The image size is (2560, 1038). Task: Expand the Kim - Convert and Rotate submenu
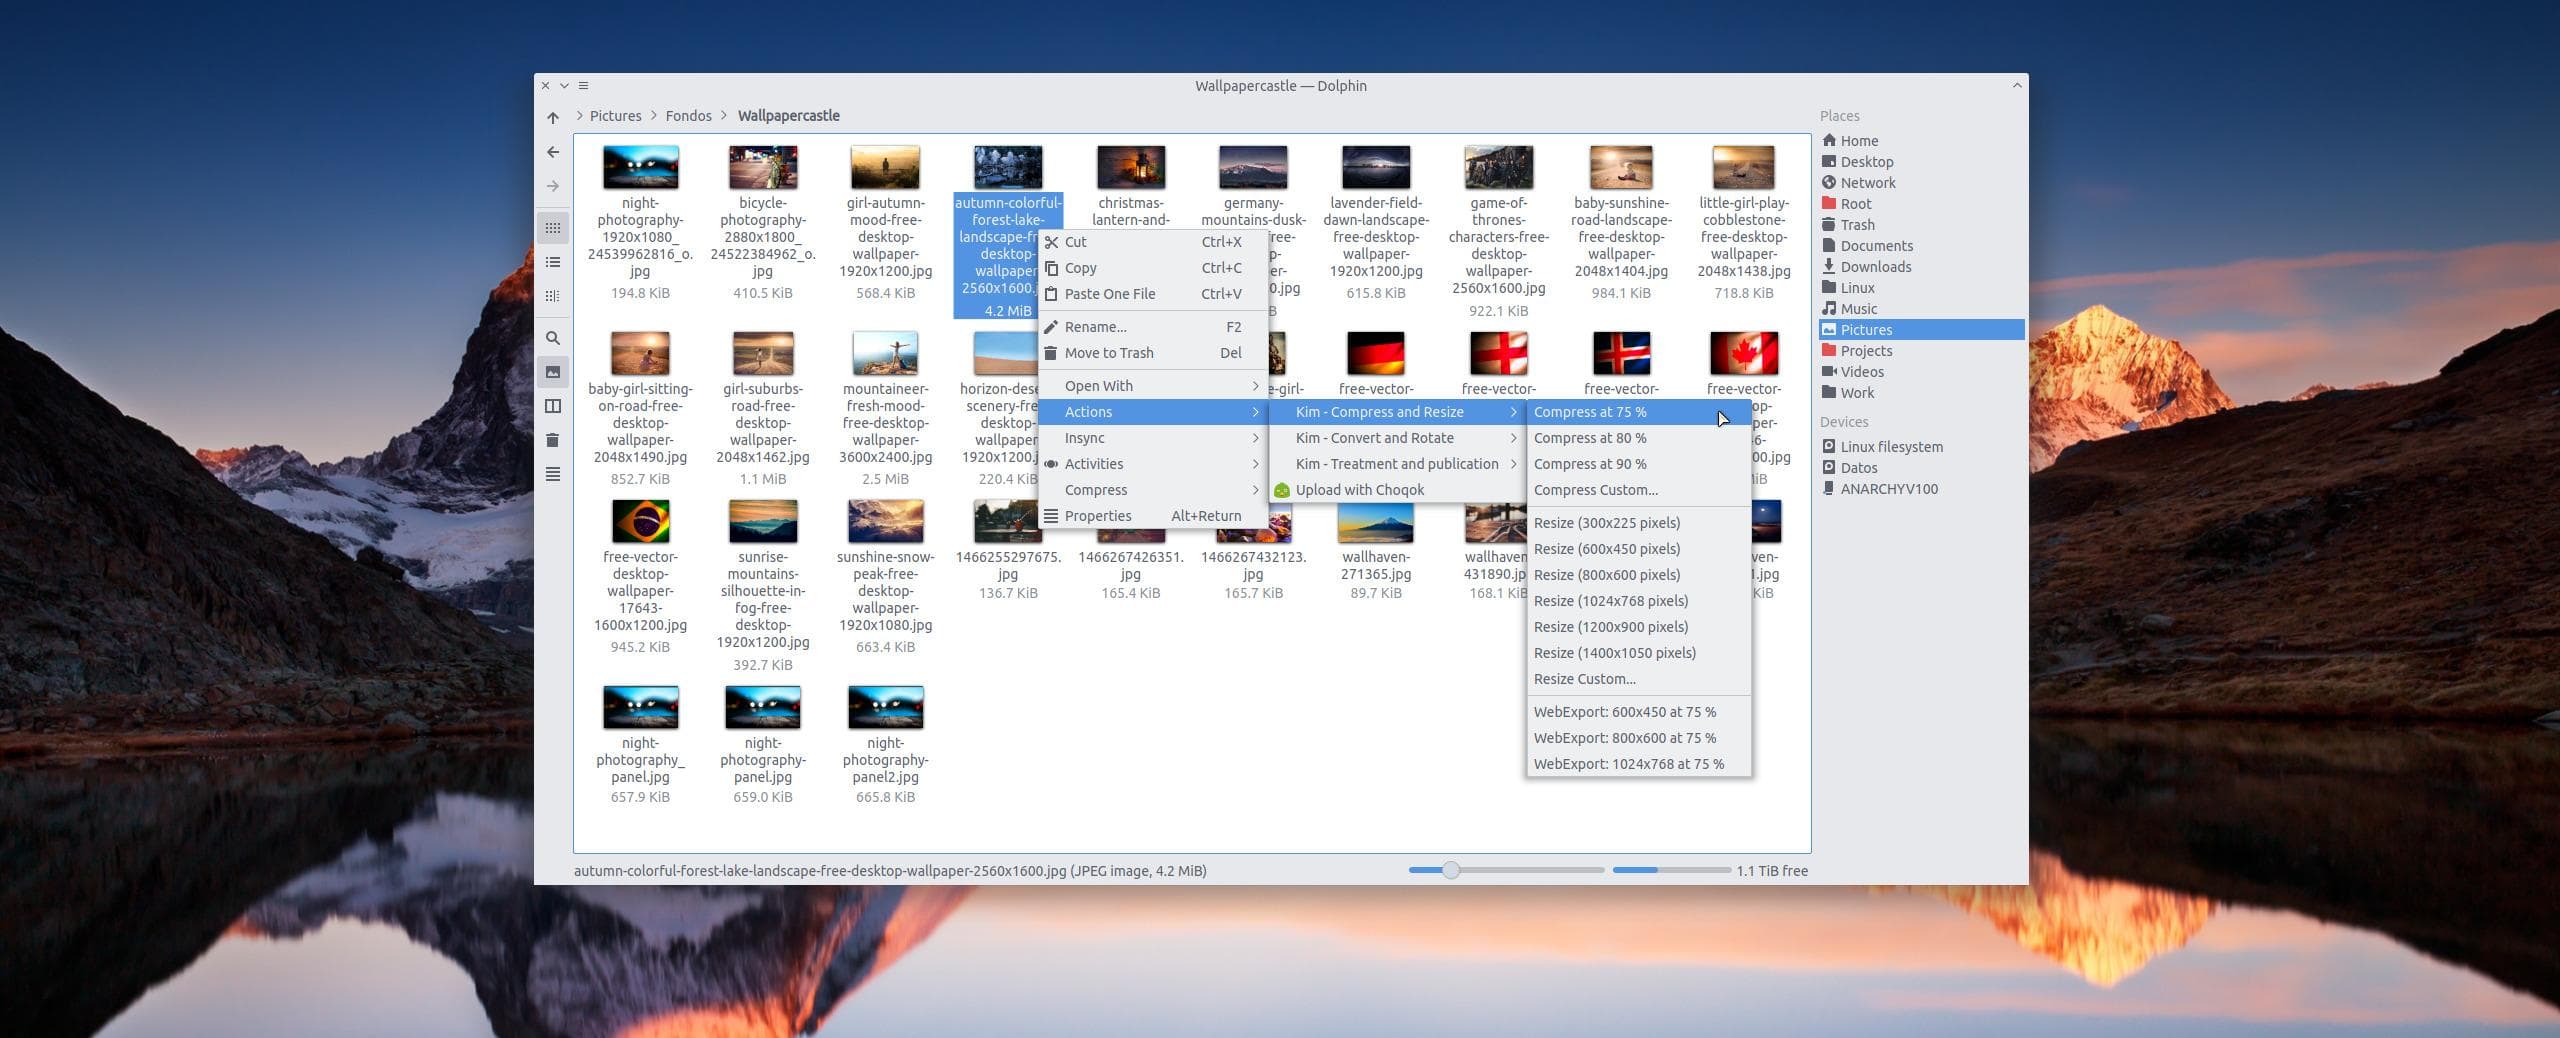pos(1376,437)
